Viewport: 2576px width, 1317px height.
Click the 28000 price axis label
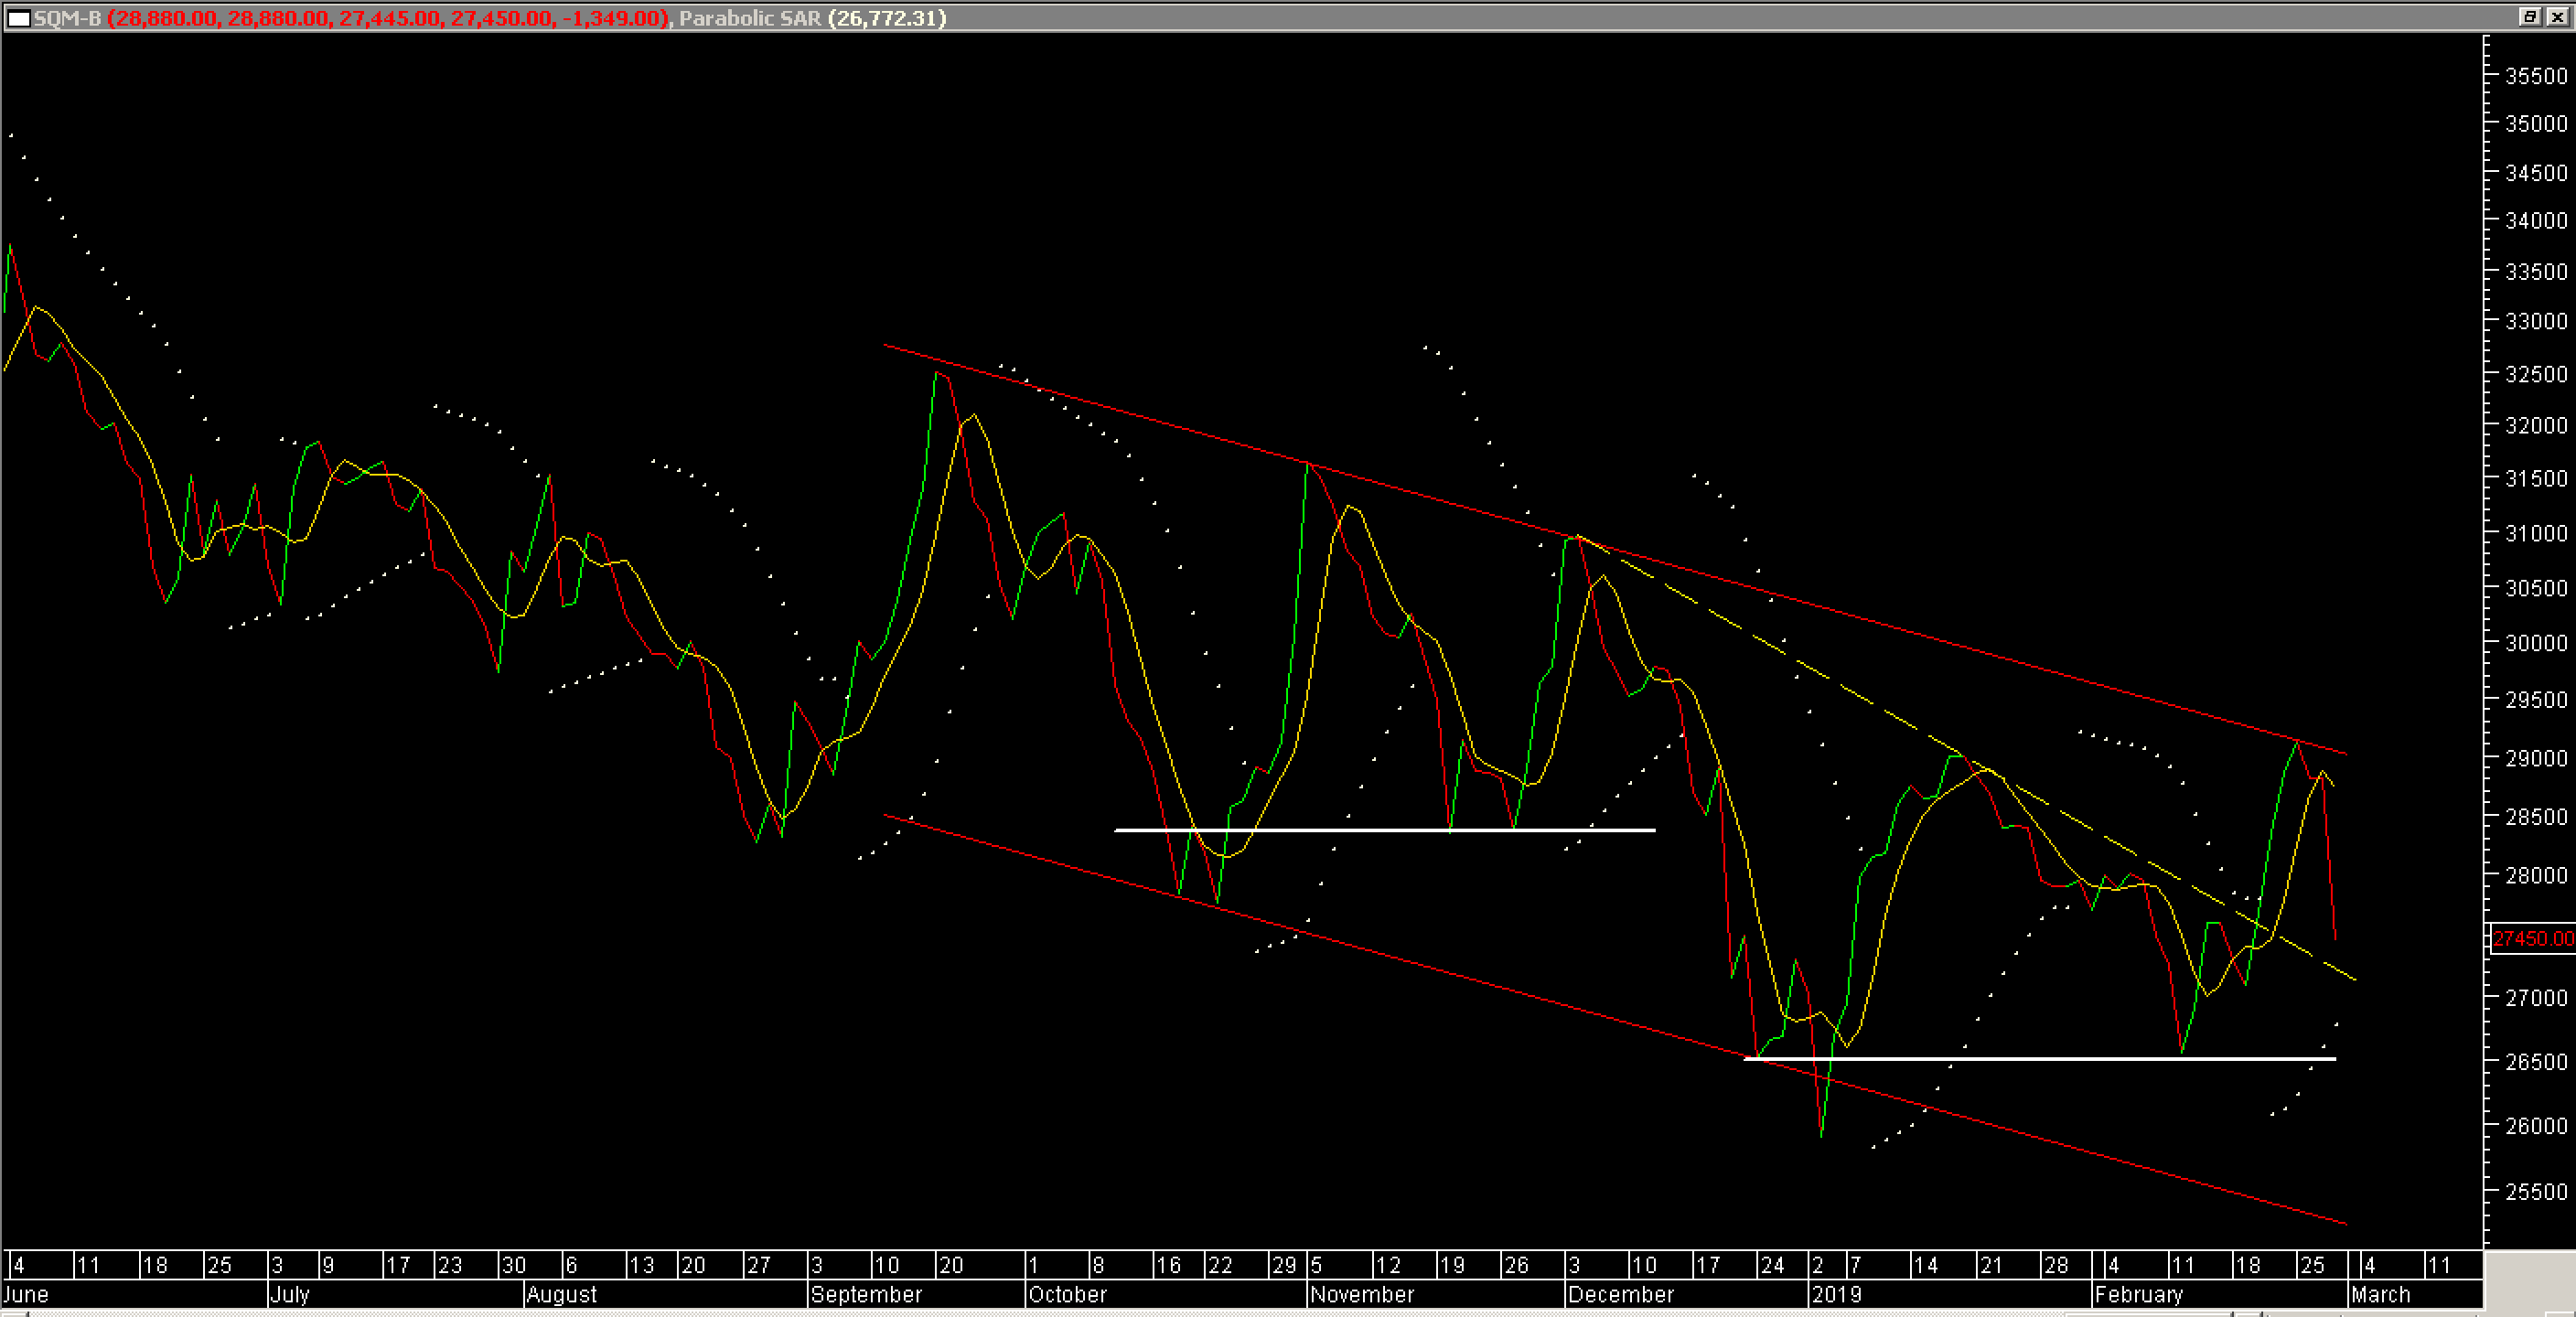tap(2536, 876)
